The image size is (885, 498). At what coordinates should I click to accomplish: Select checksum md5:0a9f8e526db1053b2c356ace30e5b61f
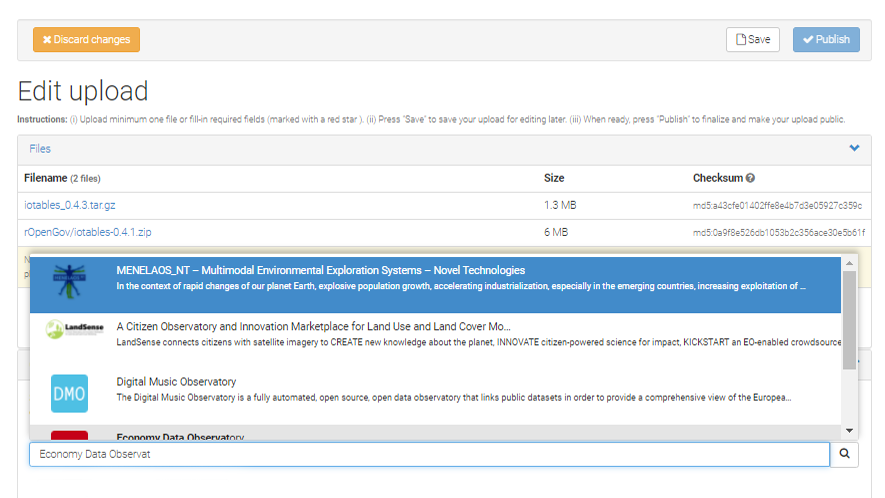pyautogui.click(x=778, y=233)
